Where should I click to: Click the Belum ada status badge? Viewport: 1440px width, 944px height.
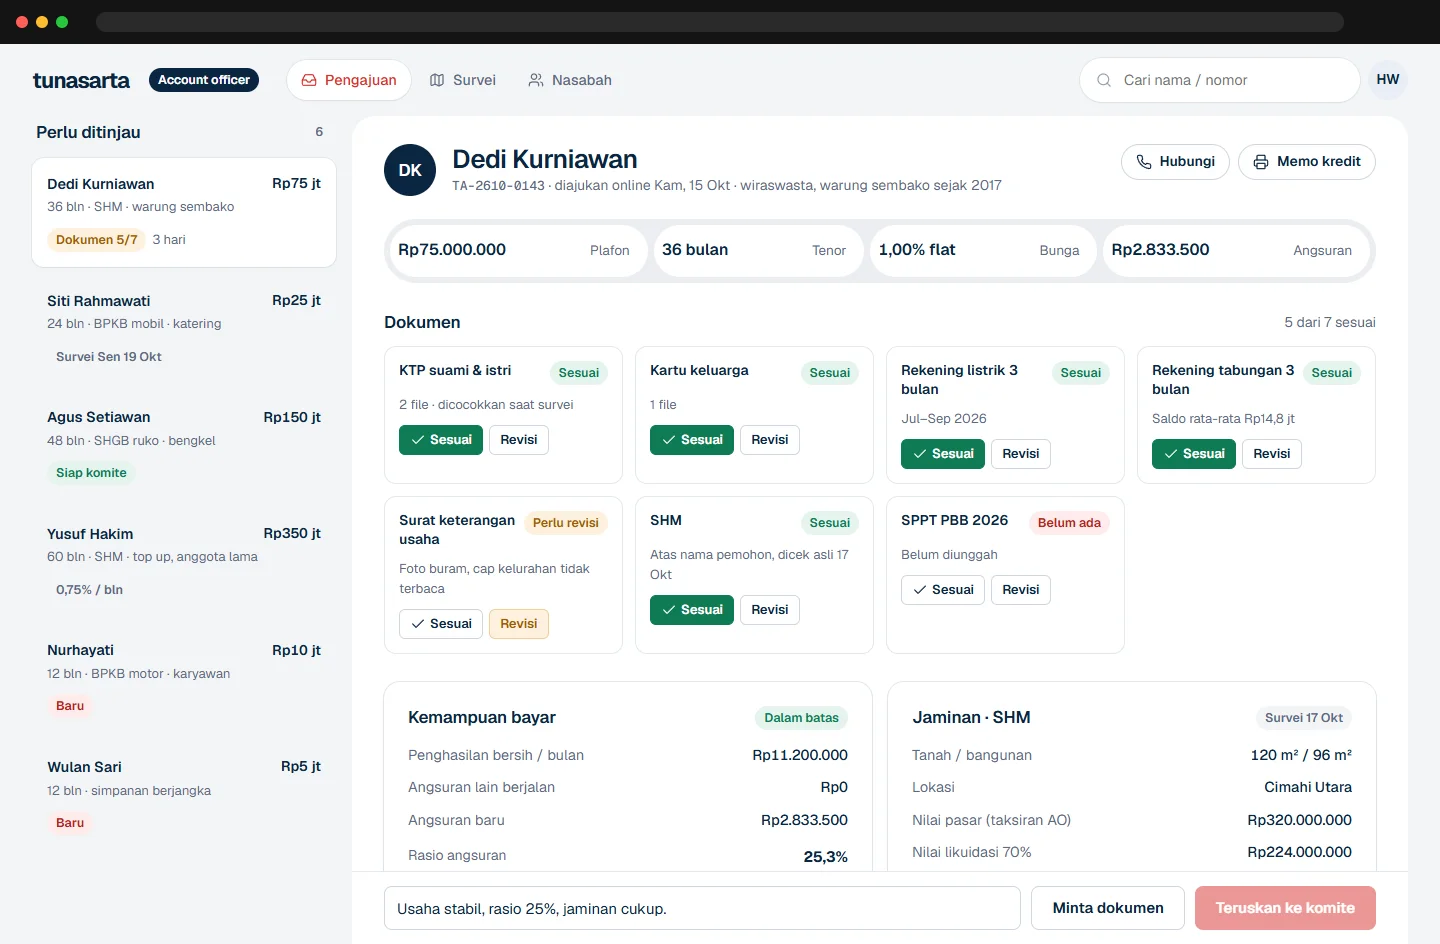tap(1069, 523)
